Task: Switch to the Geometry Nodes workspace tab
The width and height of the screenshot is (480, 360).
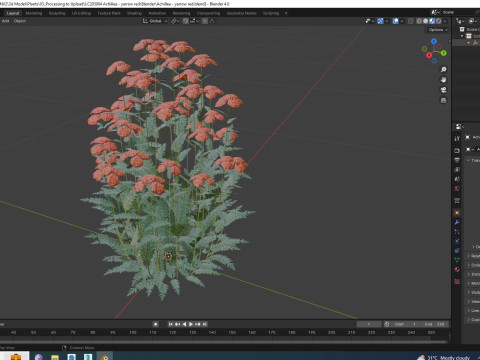Action: pyautogui.click(x=242, y=13)
